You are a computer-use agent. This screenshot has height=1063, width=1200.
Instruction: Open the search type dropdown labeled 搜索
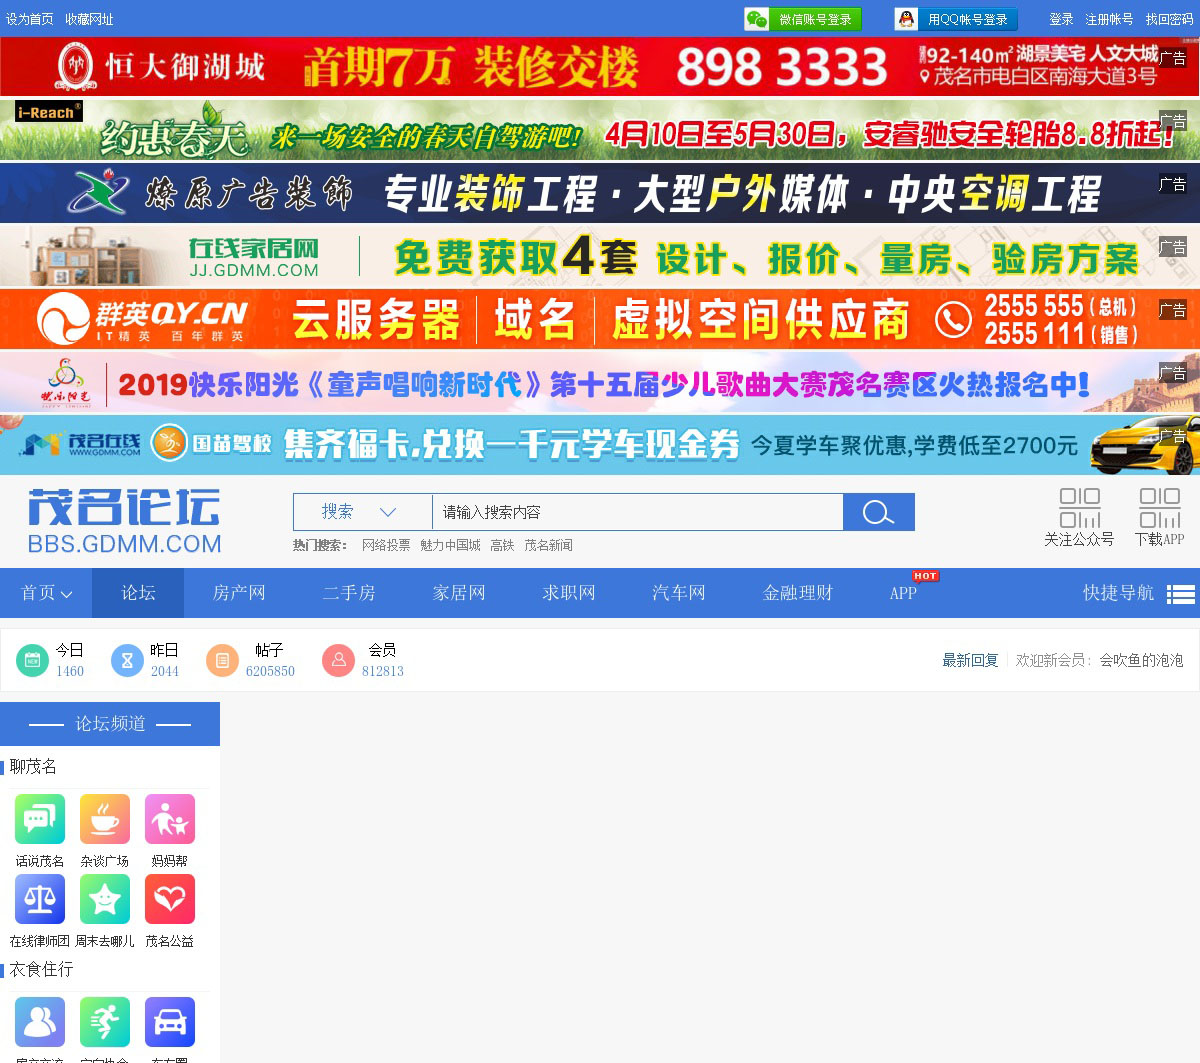click(362, 512)
